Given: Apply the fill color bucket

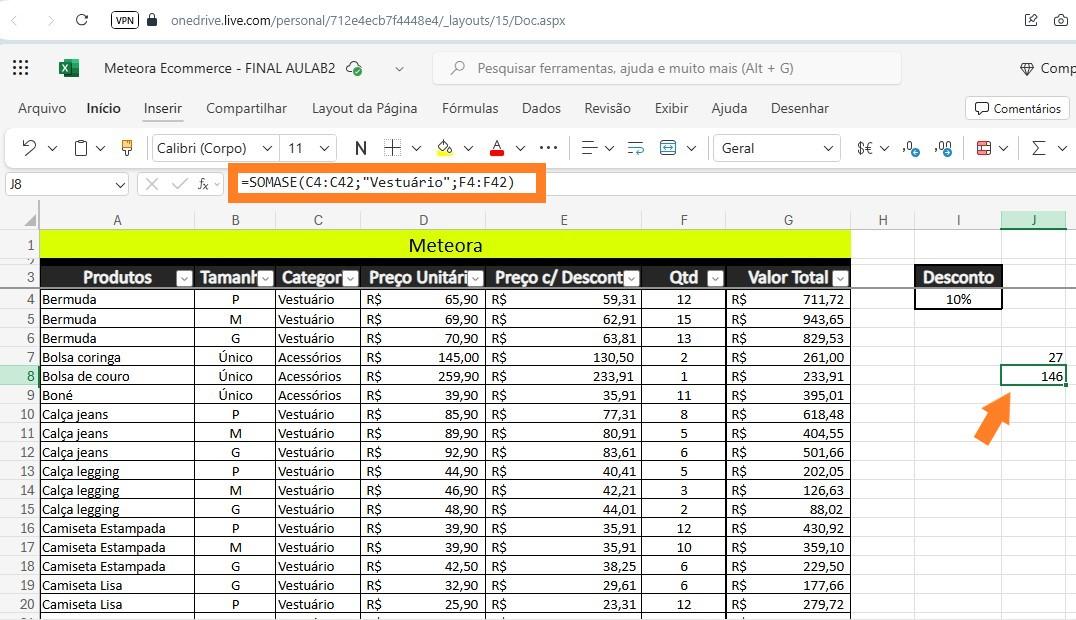Looking at the screenshot, I should pyautogui.click(x=444, y=148).
